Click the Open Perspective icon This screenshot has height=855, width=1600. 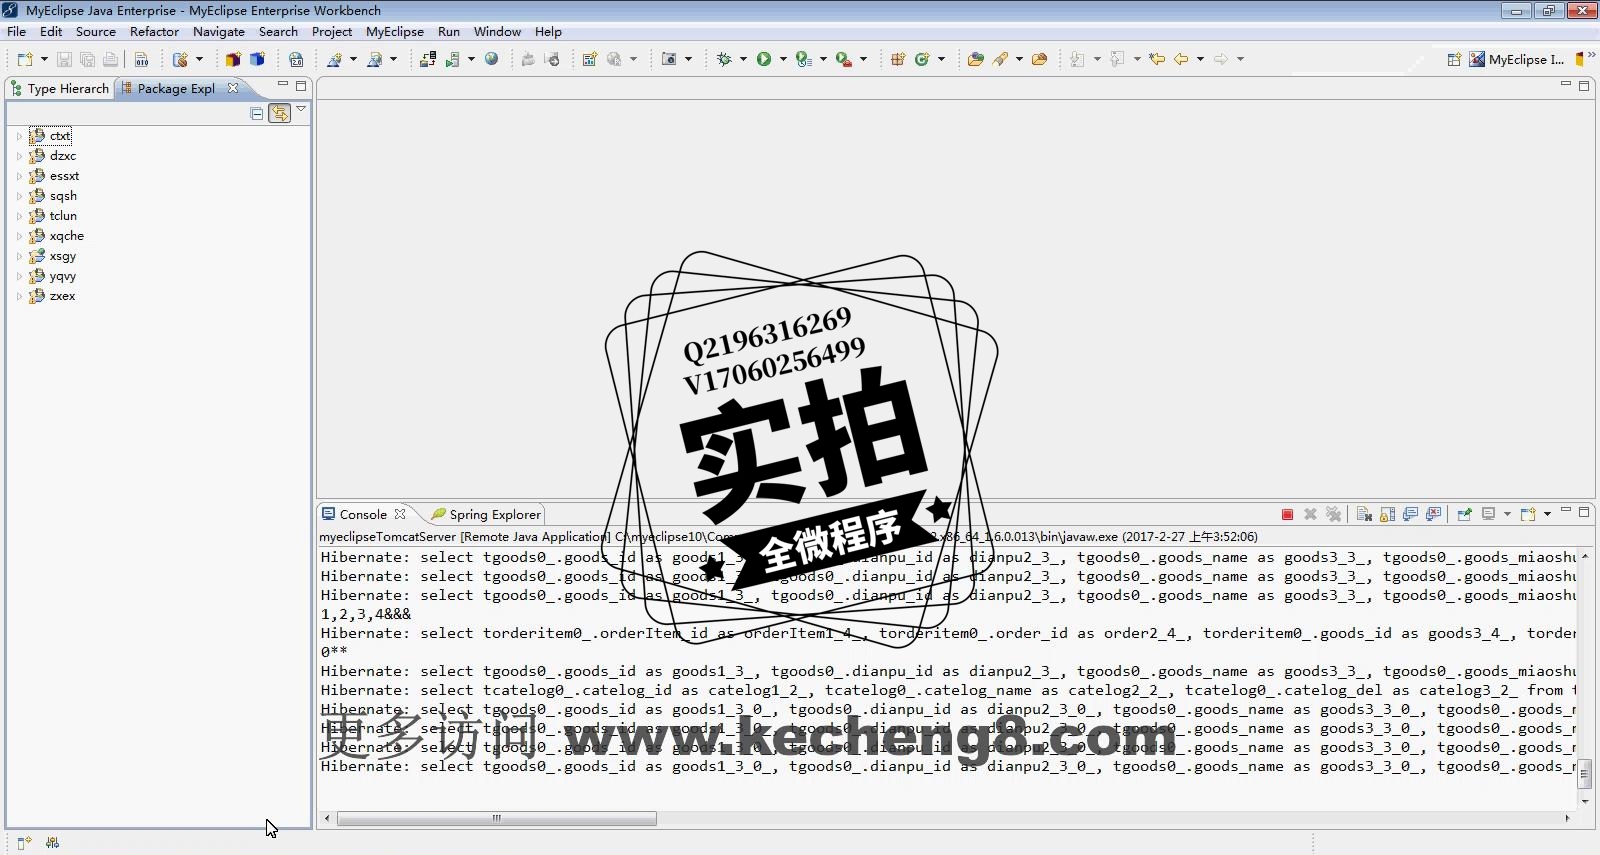tap(1454, 59)
